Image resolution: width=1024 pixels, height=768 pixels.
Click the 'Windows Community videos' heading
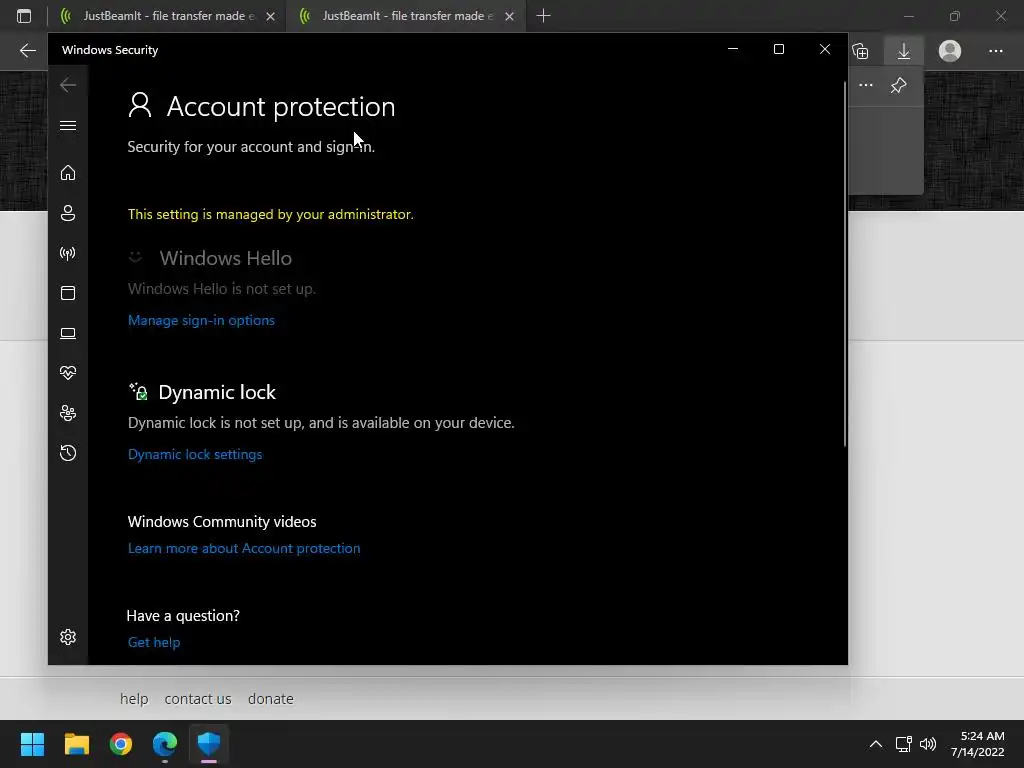tap(222, 521)
